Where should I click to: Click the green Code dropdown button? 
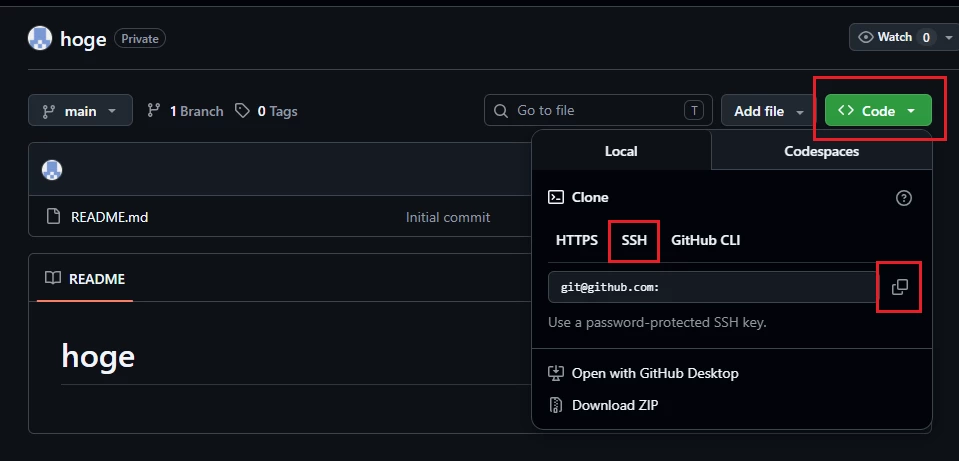(x=878, y=111)
